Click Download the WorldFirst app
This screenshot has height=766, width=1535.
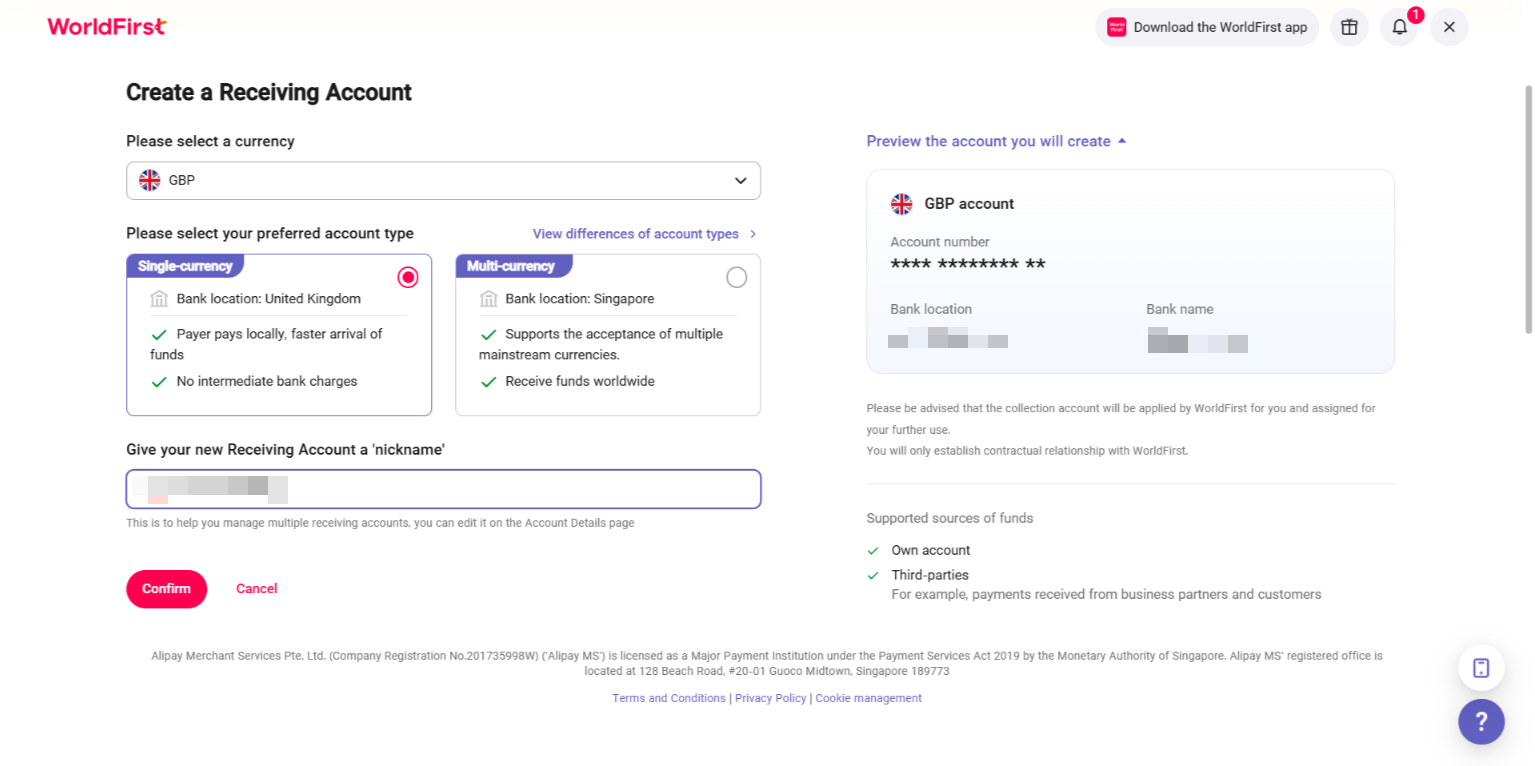1207,27
